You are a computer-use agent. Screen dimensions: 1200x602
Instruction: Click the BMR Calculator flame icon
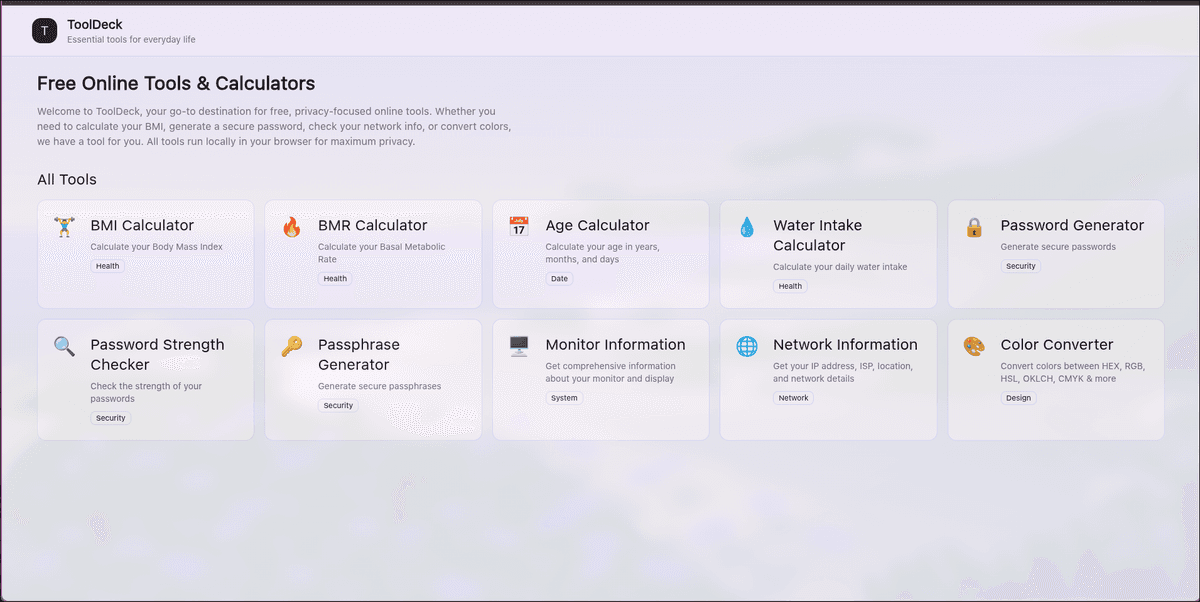click(x=290, y=228)
